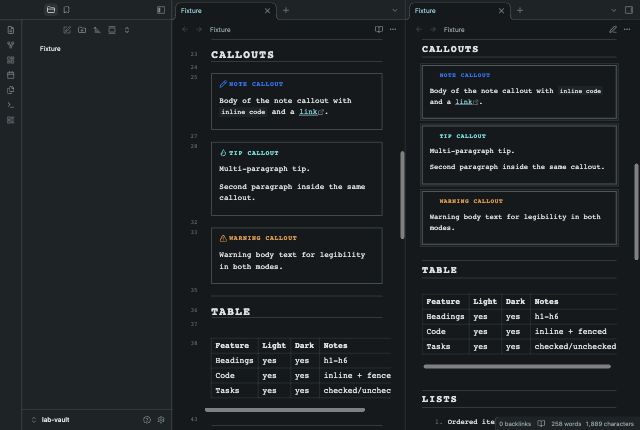The height and width of the screenshot is (430, 640).
Task: Click TABLE heading in left editor
Action: click(231, 312)
